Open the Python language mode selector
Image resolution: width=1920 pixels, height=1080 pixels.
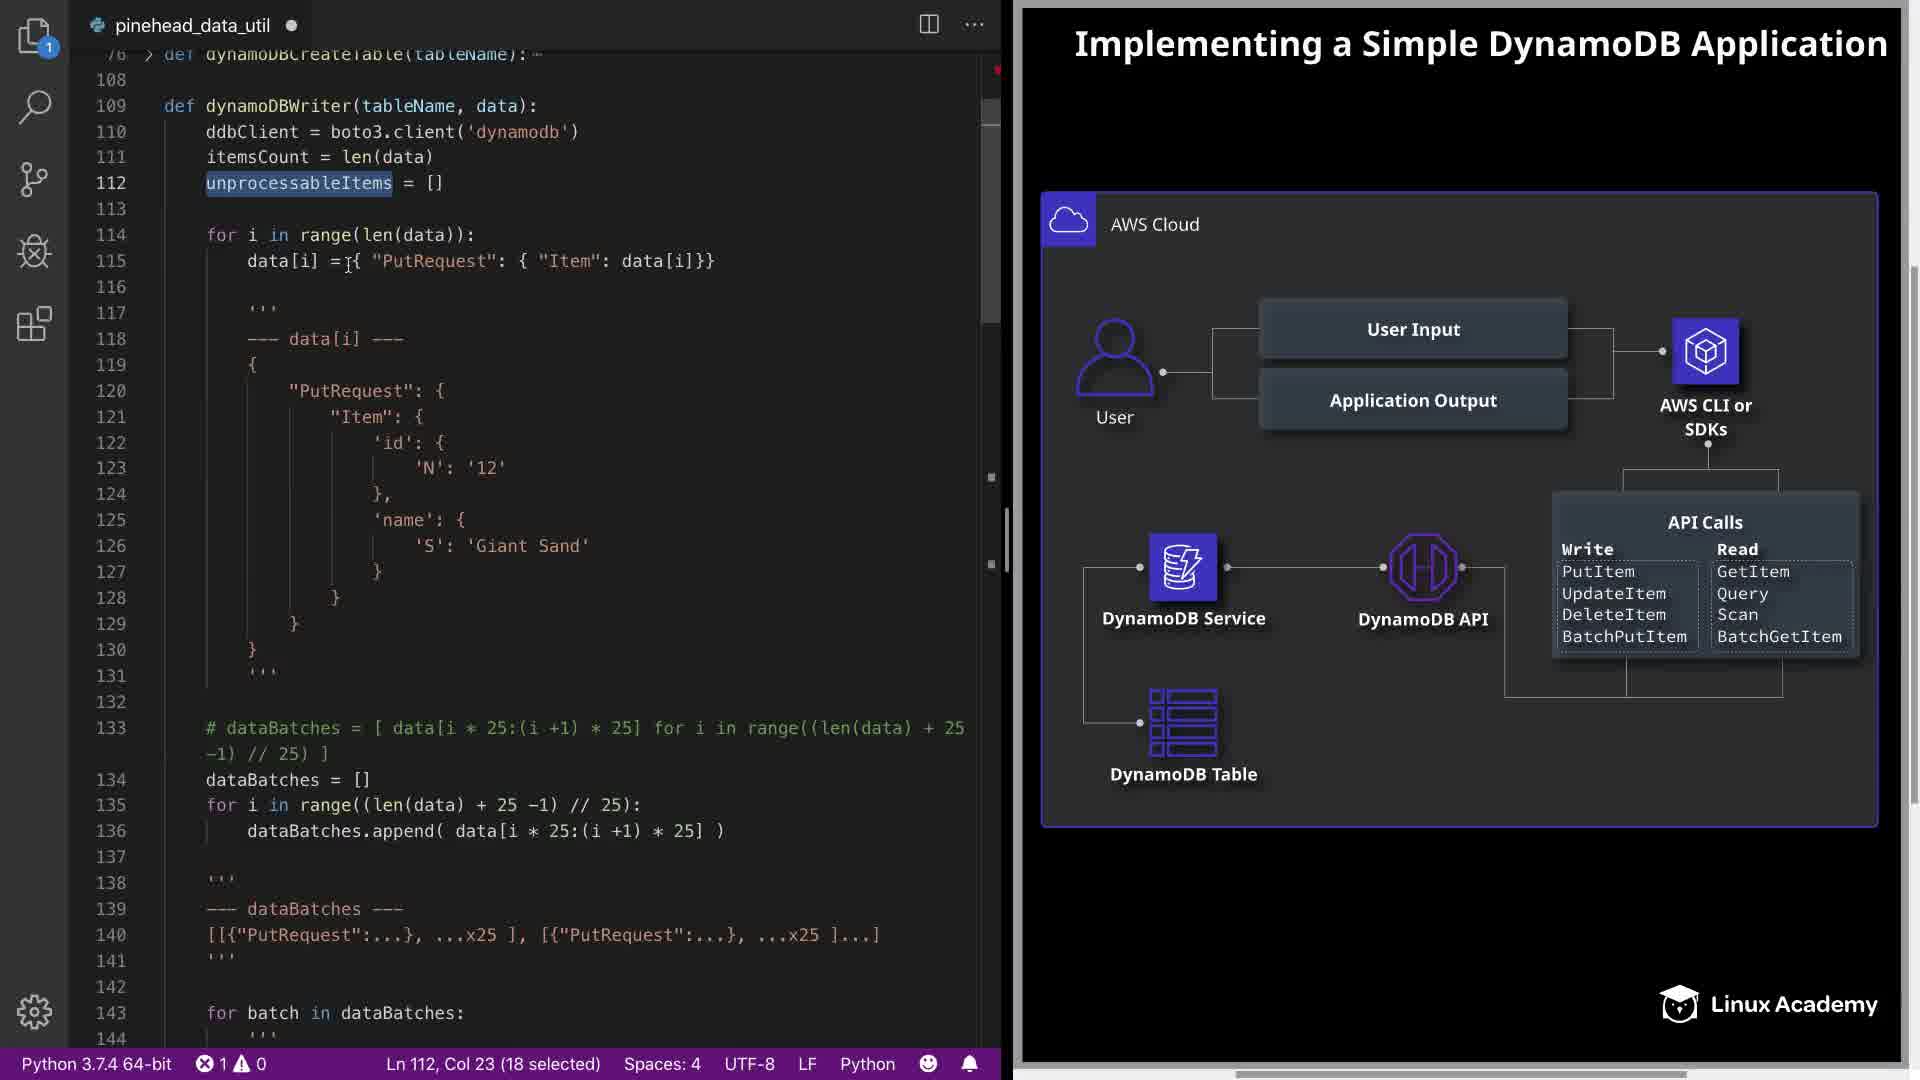(x=867, y=1064)
